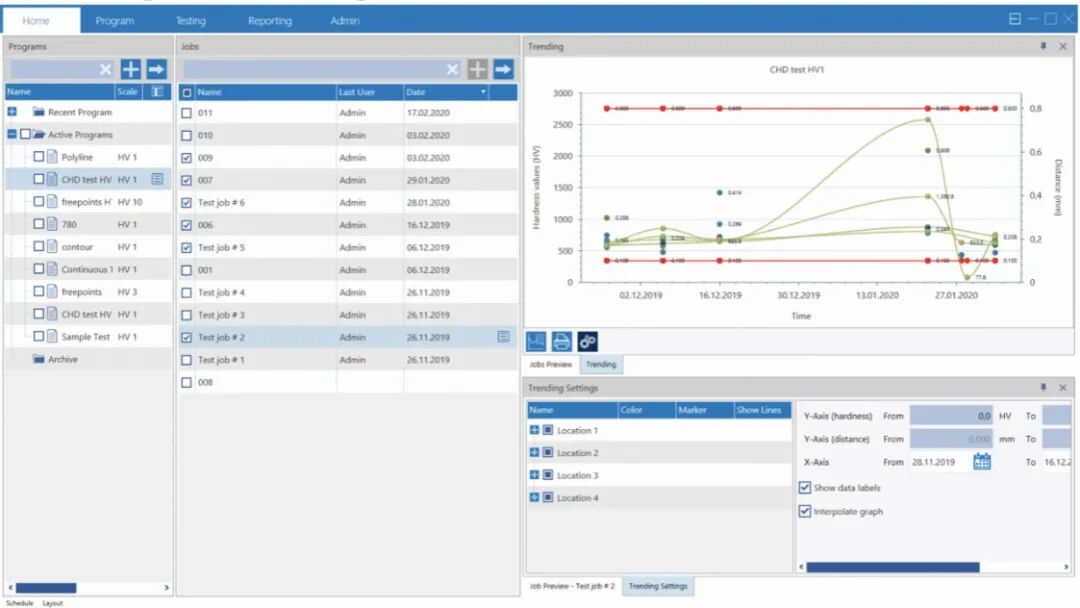The width and height of the screenshot is (1080, 608).
Task: Open the Program tab
Action: (x=114, y=21)
